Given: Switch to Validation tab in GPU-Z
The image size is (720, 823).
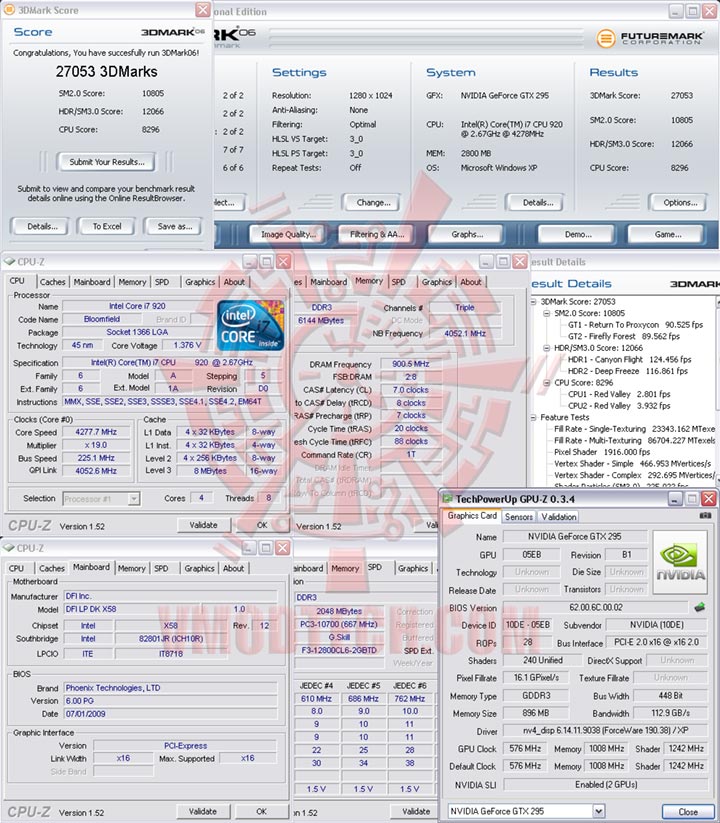Looking at the screenshot, I should tap(559, 517).
